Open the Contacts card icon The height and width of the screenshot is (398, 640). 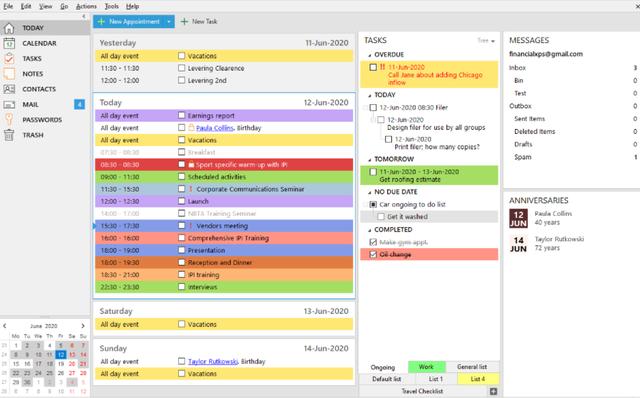pyautogui.click(x=9, y=89)
